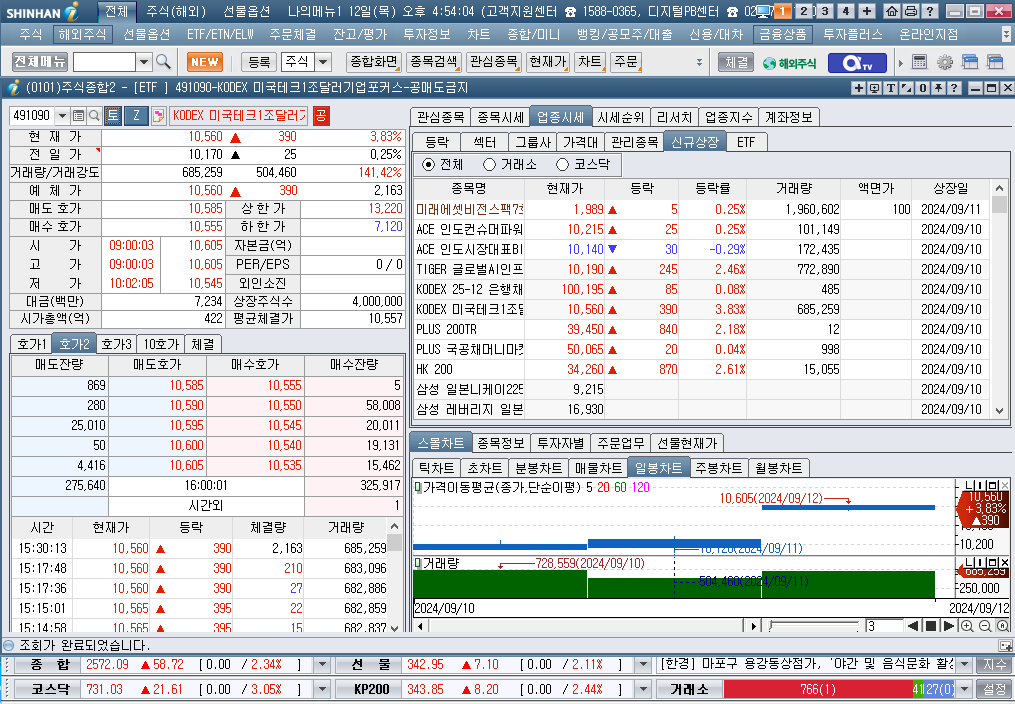Click the printer icon in title bar
This screenshot has height=704, width=1015.
pos(911,11)
